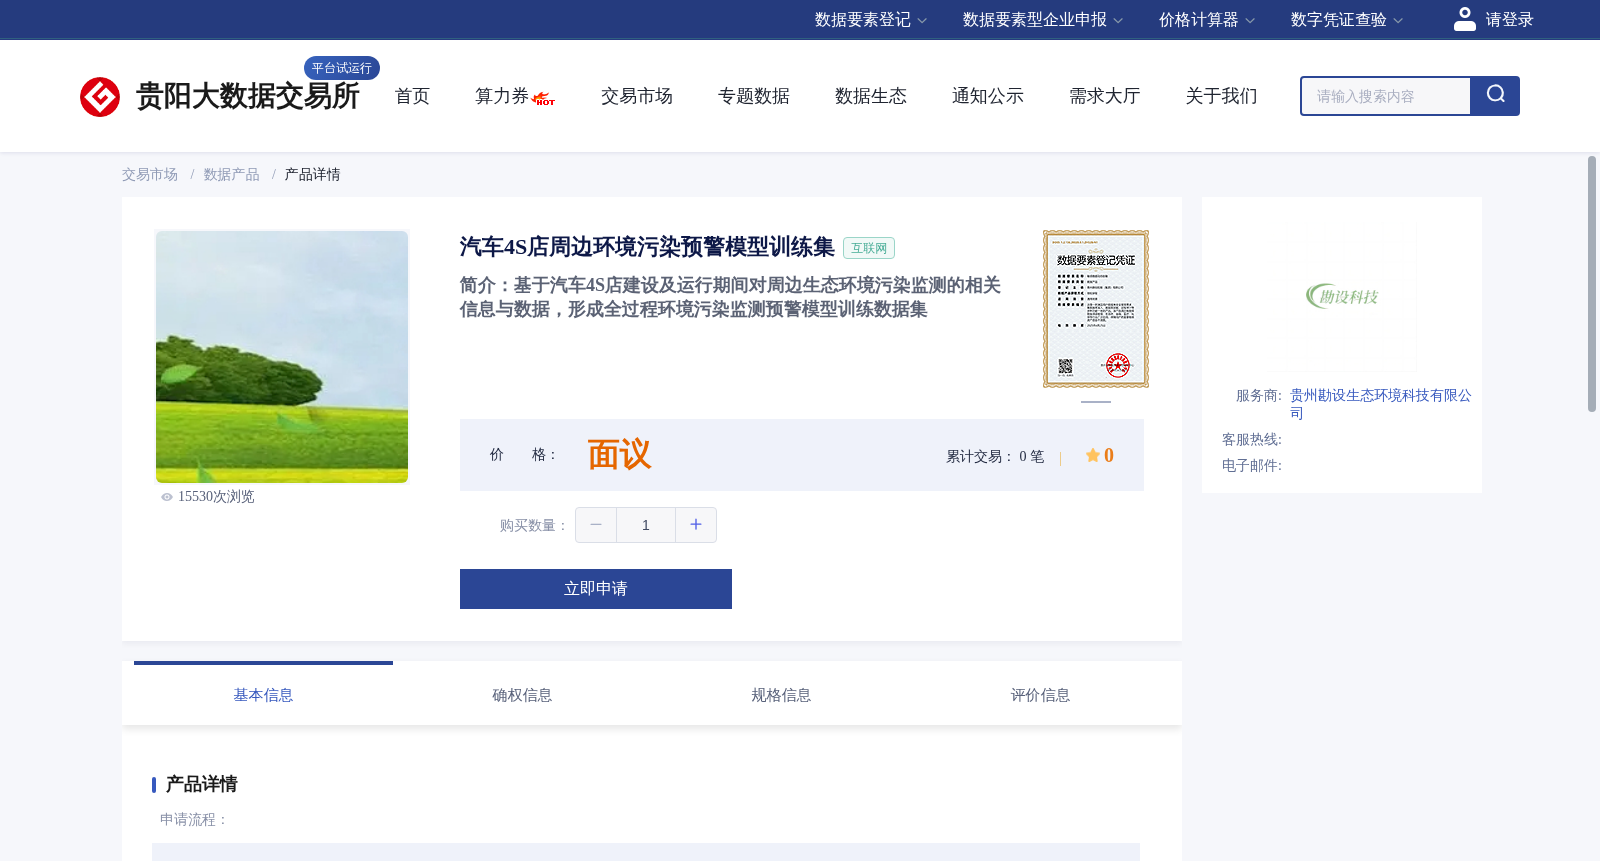Viewport: 1600px width, 861px height.
Task: Click the eye view-count icon
Action: (167, 497)
